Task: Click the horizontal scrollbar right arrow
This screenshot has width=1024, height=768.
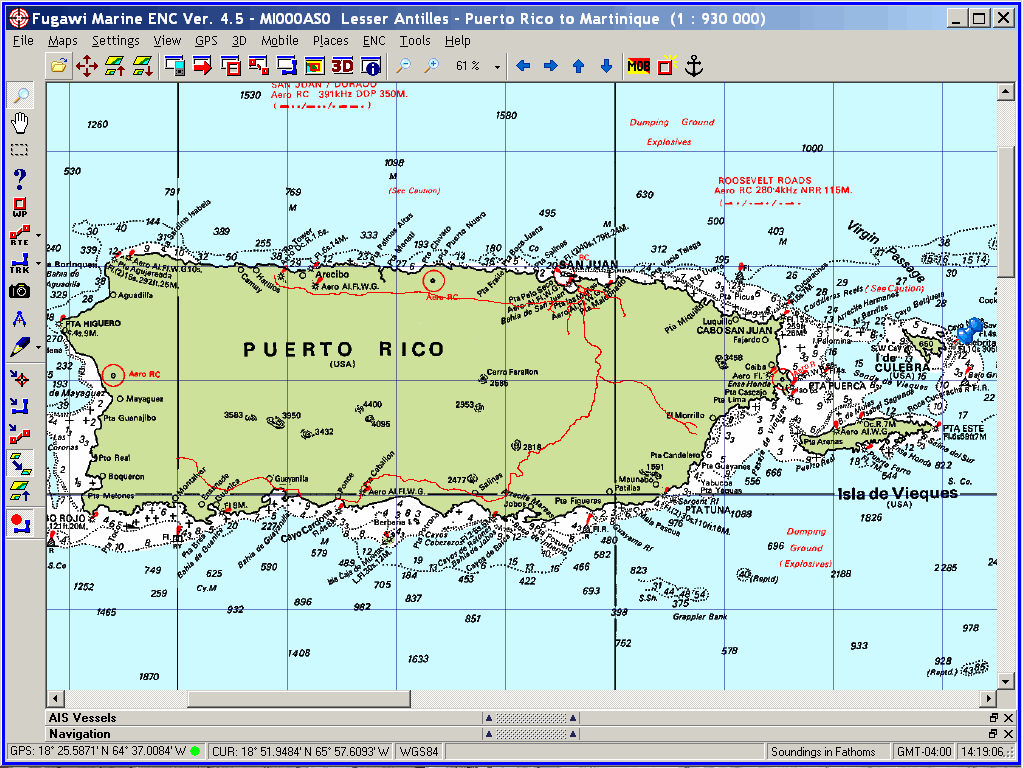Action: (x=989, y=698)
